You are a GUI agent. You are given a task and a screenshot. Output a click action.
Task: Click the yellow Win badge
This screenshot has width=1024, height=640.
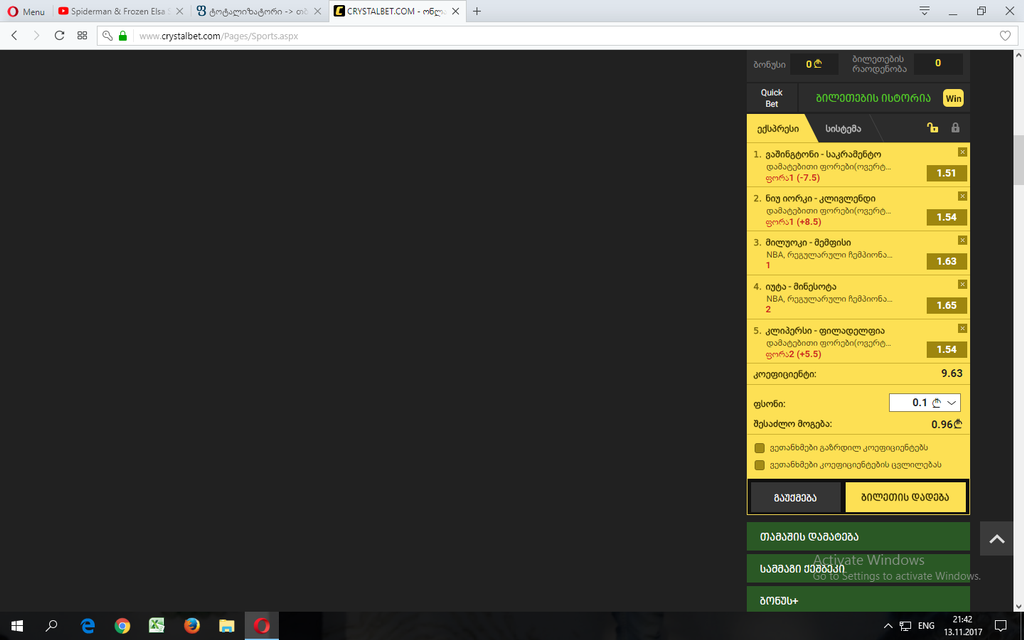click(x=953, y=99)
